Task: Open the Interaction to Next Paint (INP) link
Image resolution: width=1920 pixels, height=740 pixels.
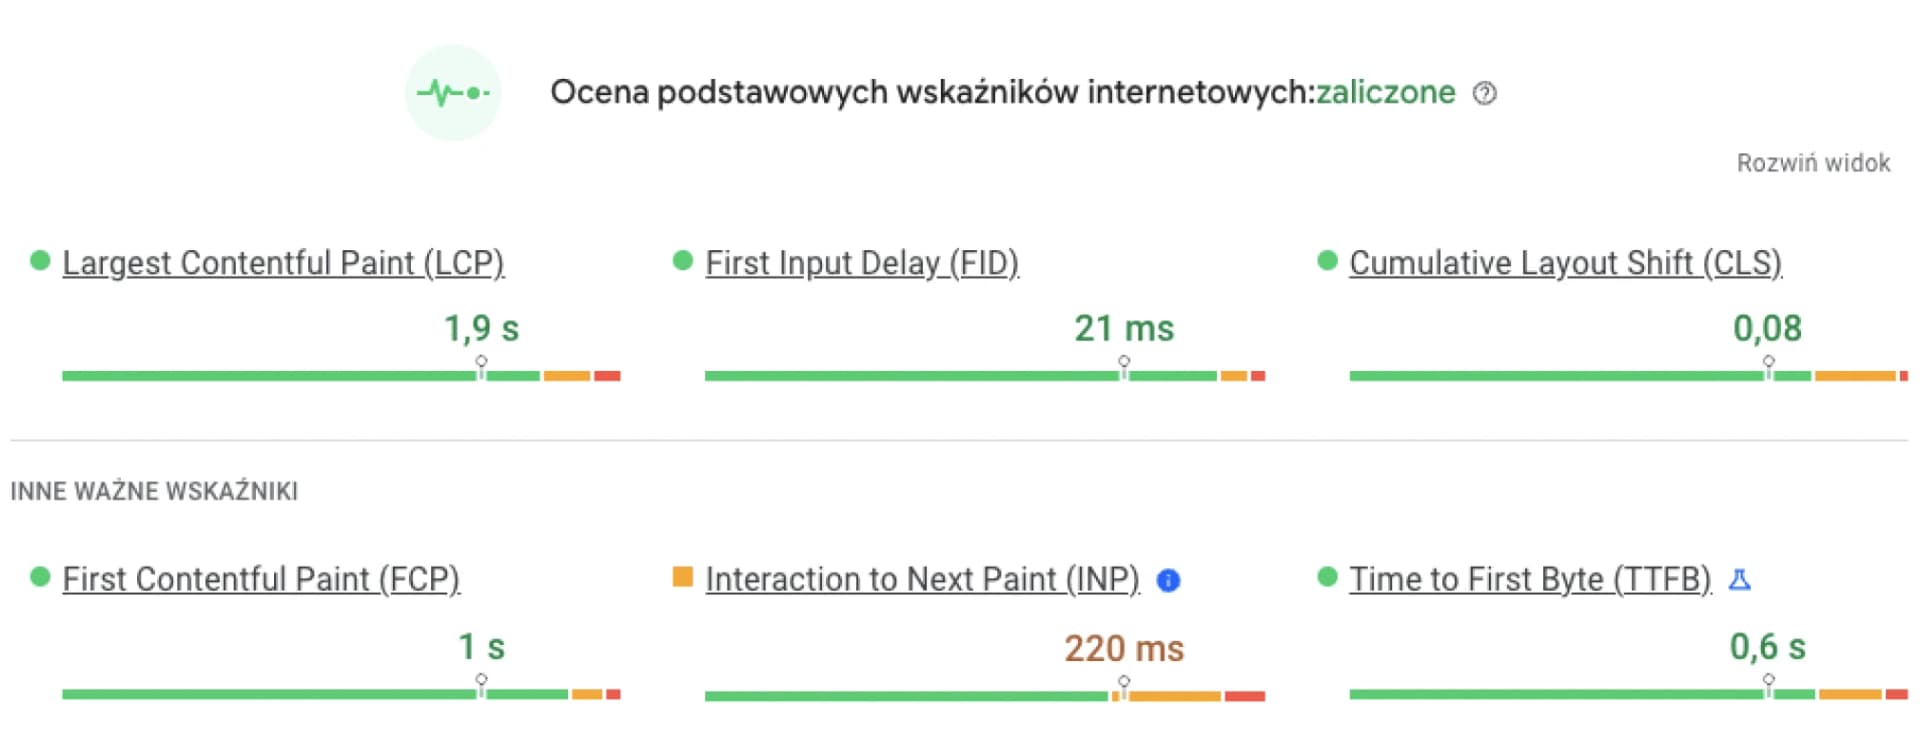Action: point(922,579)
